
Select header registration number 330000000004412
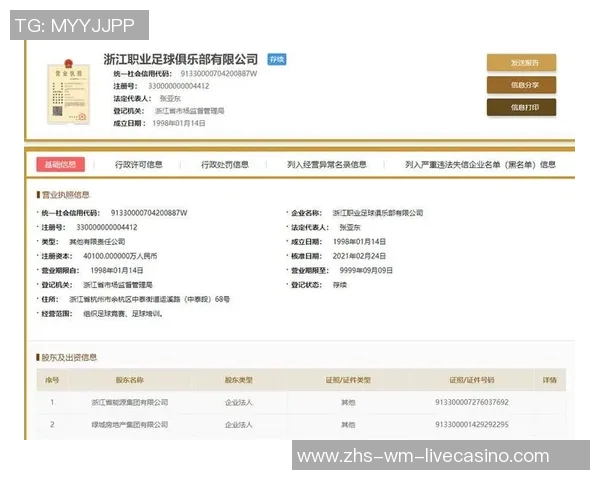tap(179, 86)
